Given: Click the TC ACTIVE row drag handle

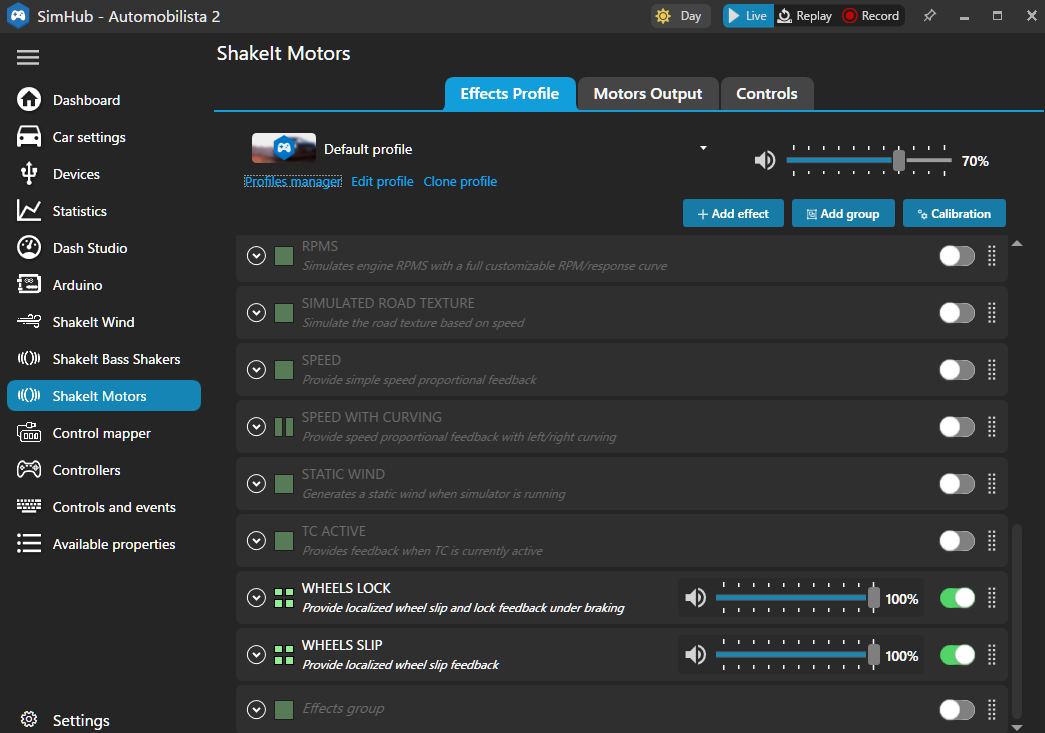Looking at the screenshot, I should pos(992,540).
